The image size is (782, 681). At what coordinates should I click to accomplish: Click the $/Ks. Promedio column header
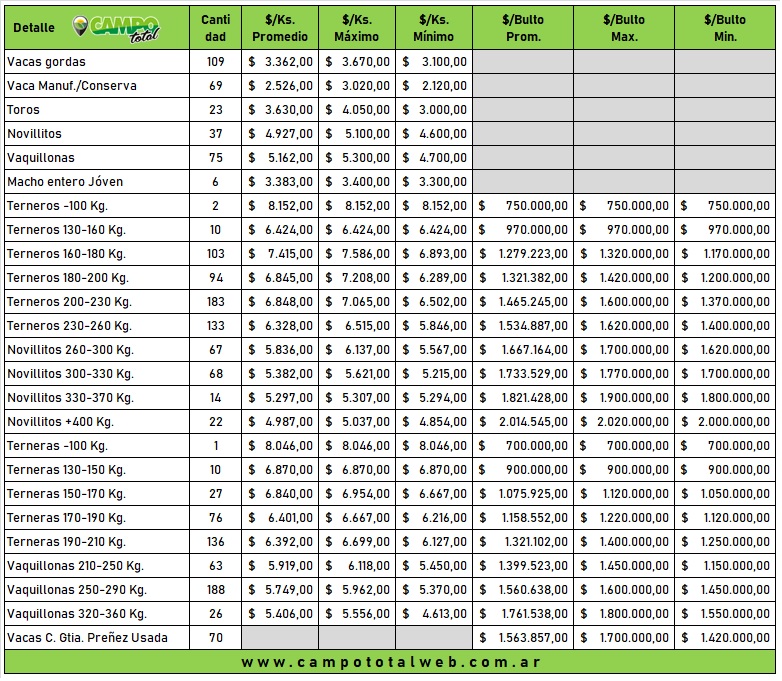tap(280, 28)
